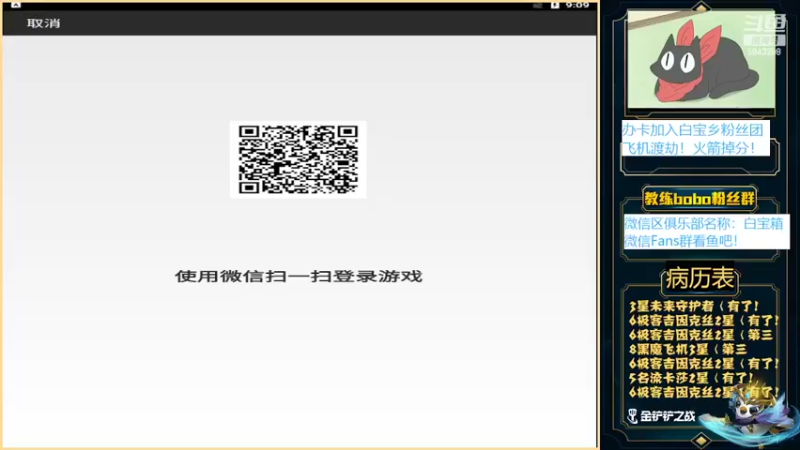Select the row 3星未来守护者（有了!
Image resolution: width=800 pixels, height=450 pixels.
(694, 306)
